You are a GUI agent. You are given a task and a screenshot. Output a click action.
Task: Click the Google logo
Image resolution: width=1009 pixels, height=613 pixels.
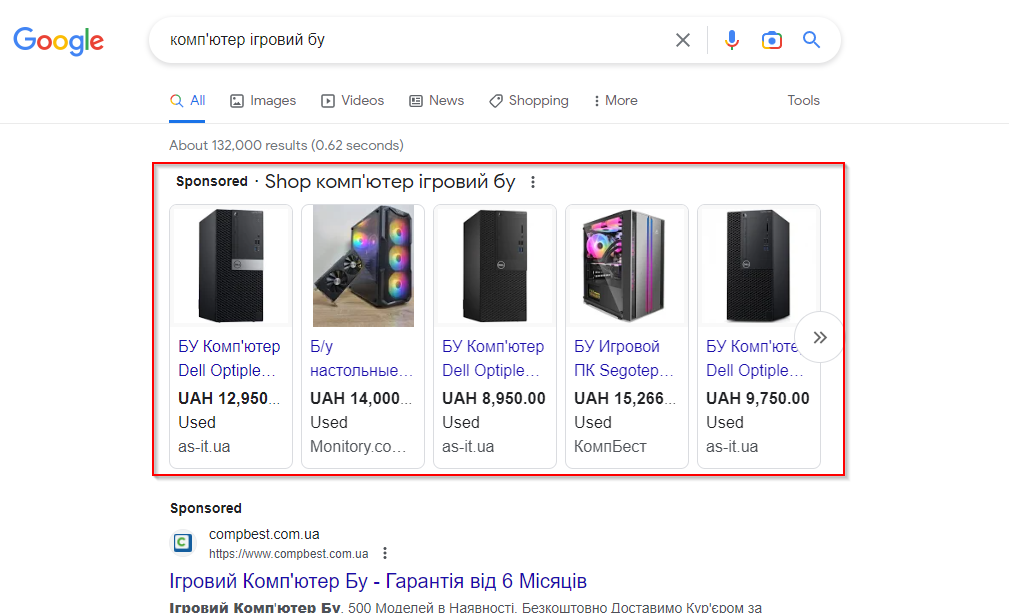coord(58,40)
